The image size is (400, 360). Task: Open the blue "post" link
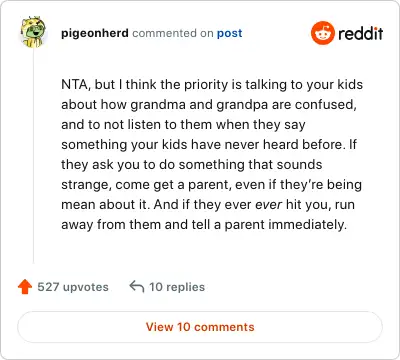[230, 33]
